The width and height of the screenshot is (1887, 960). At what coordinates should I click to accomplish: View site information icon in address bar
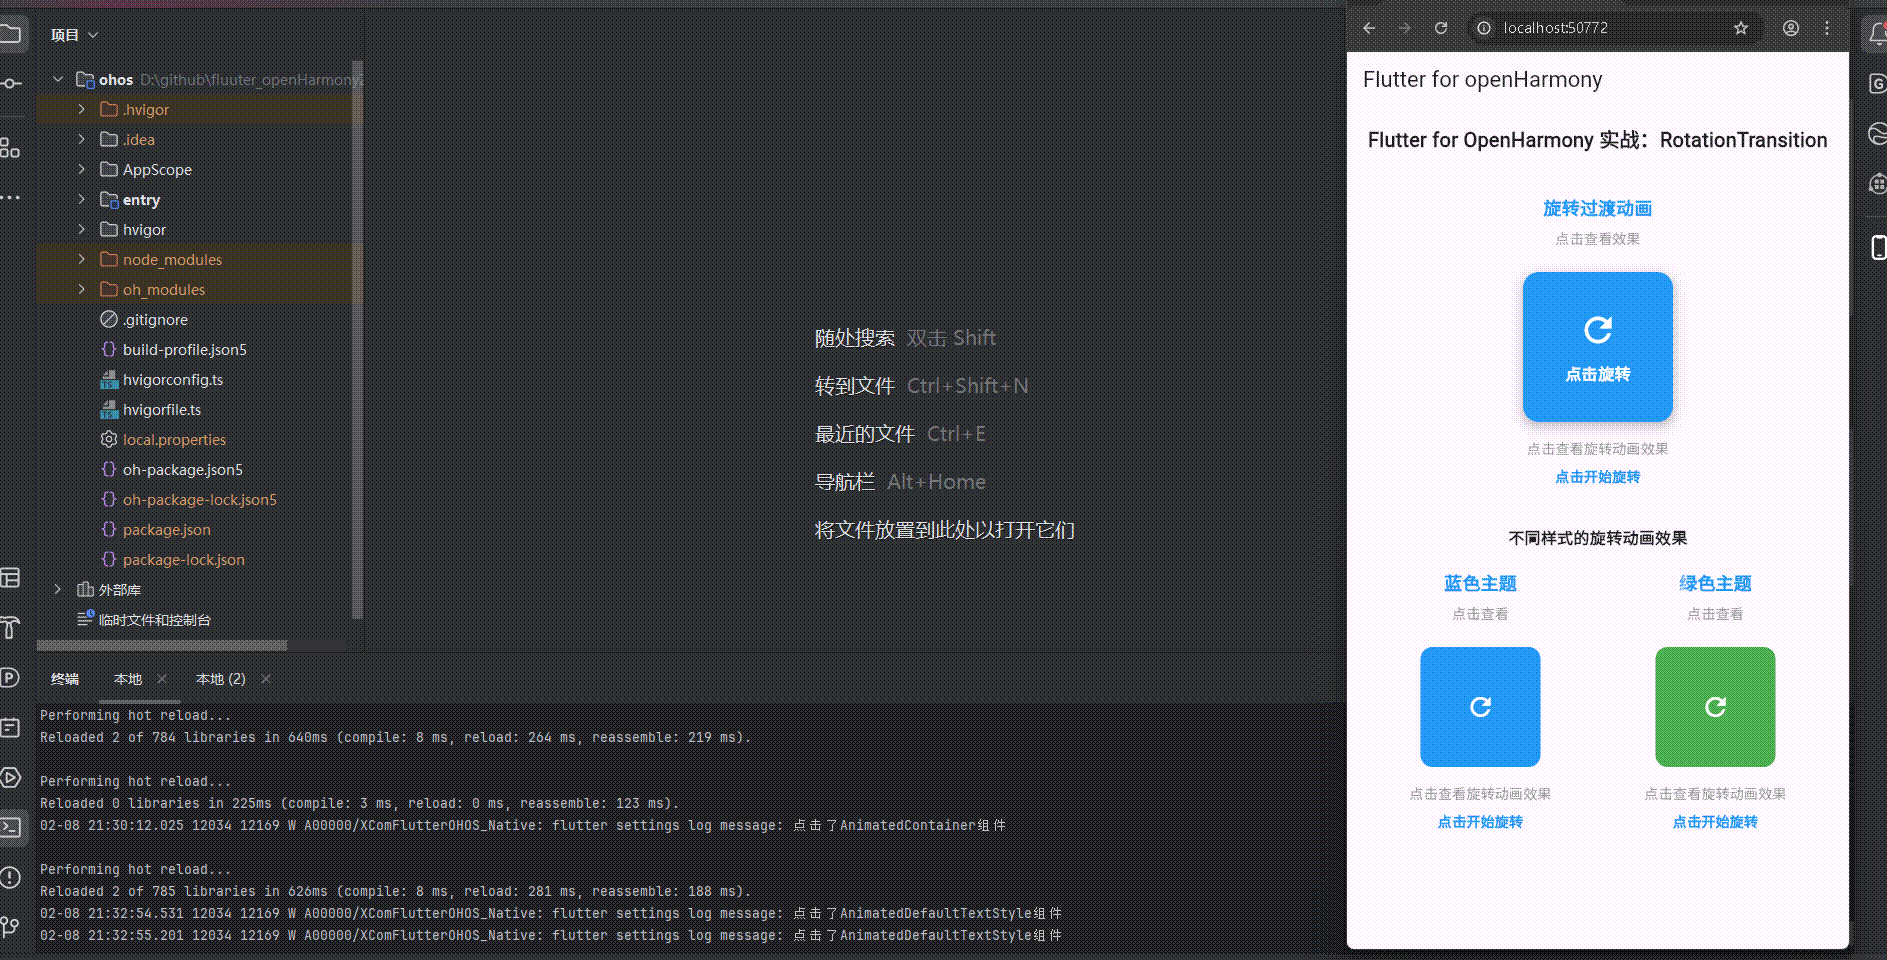[x=1484, y=28]
